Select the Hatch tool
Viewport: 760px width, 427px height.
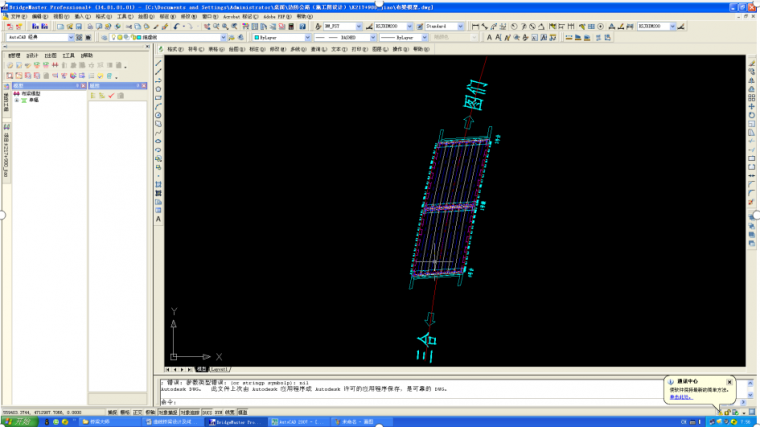[x=158, y=185]
